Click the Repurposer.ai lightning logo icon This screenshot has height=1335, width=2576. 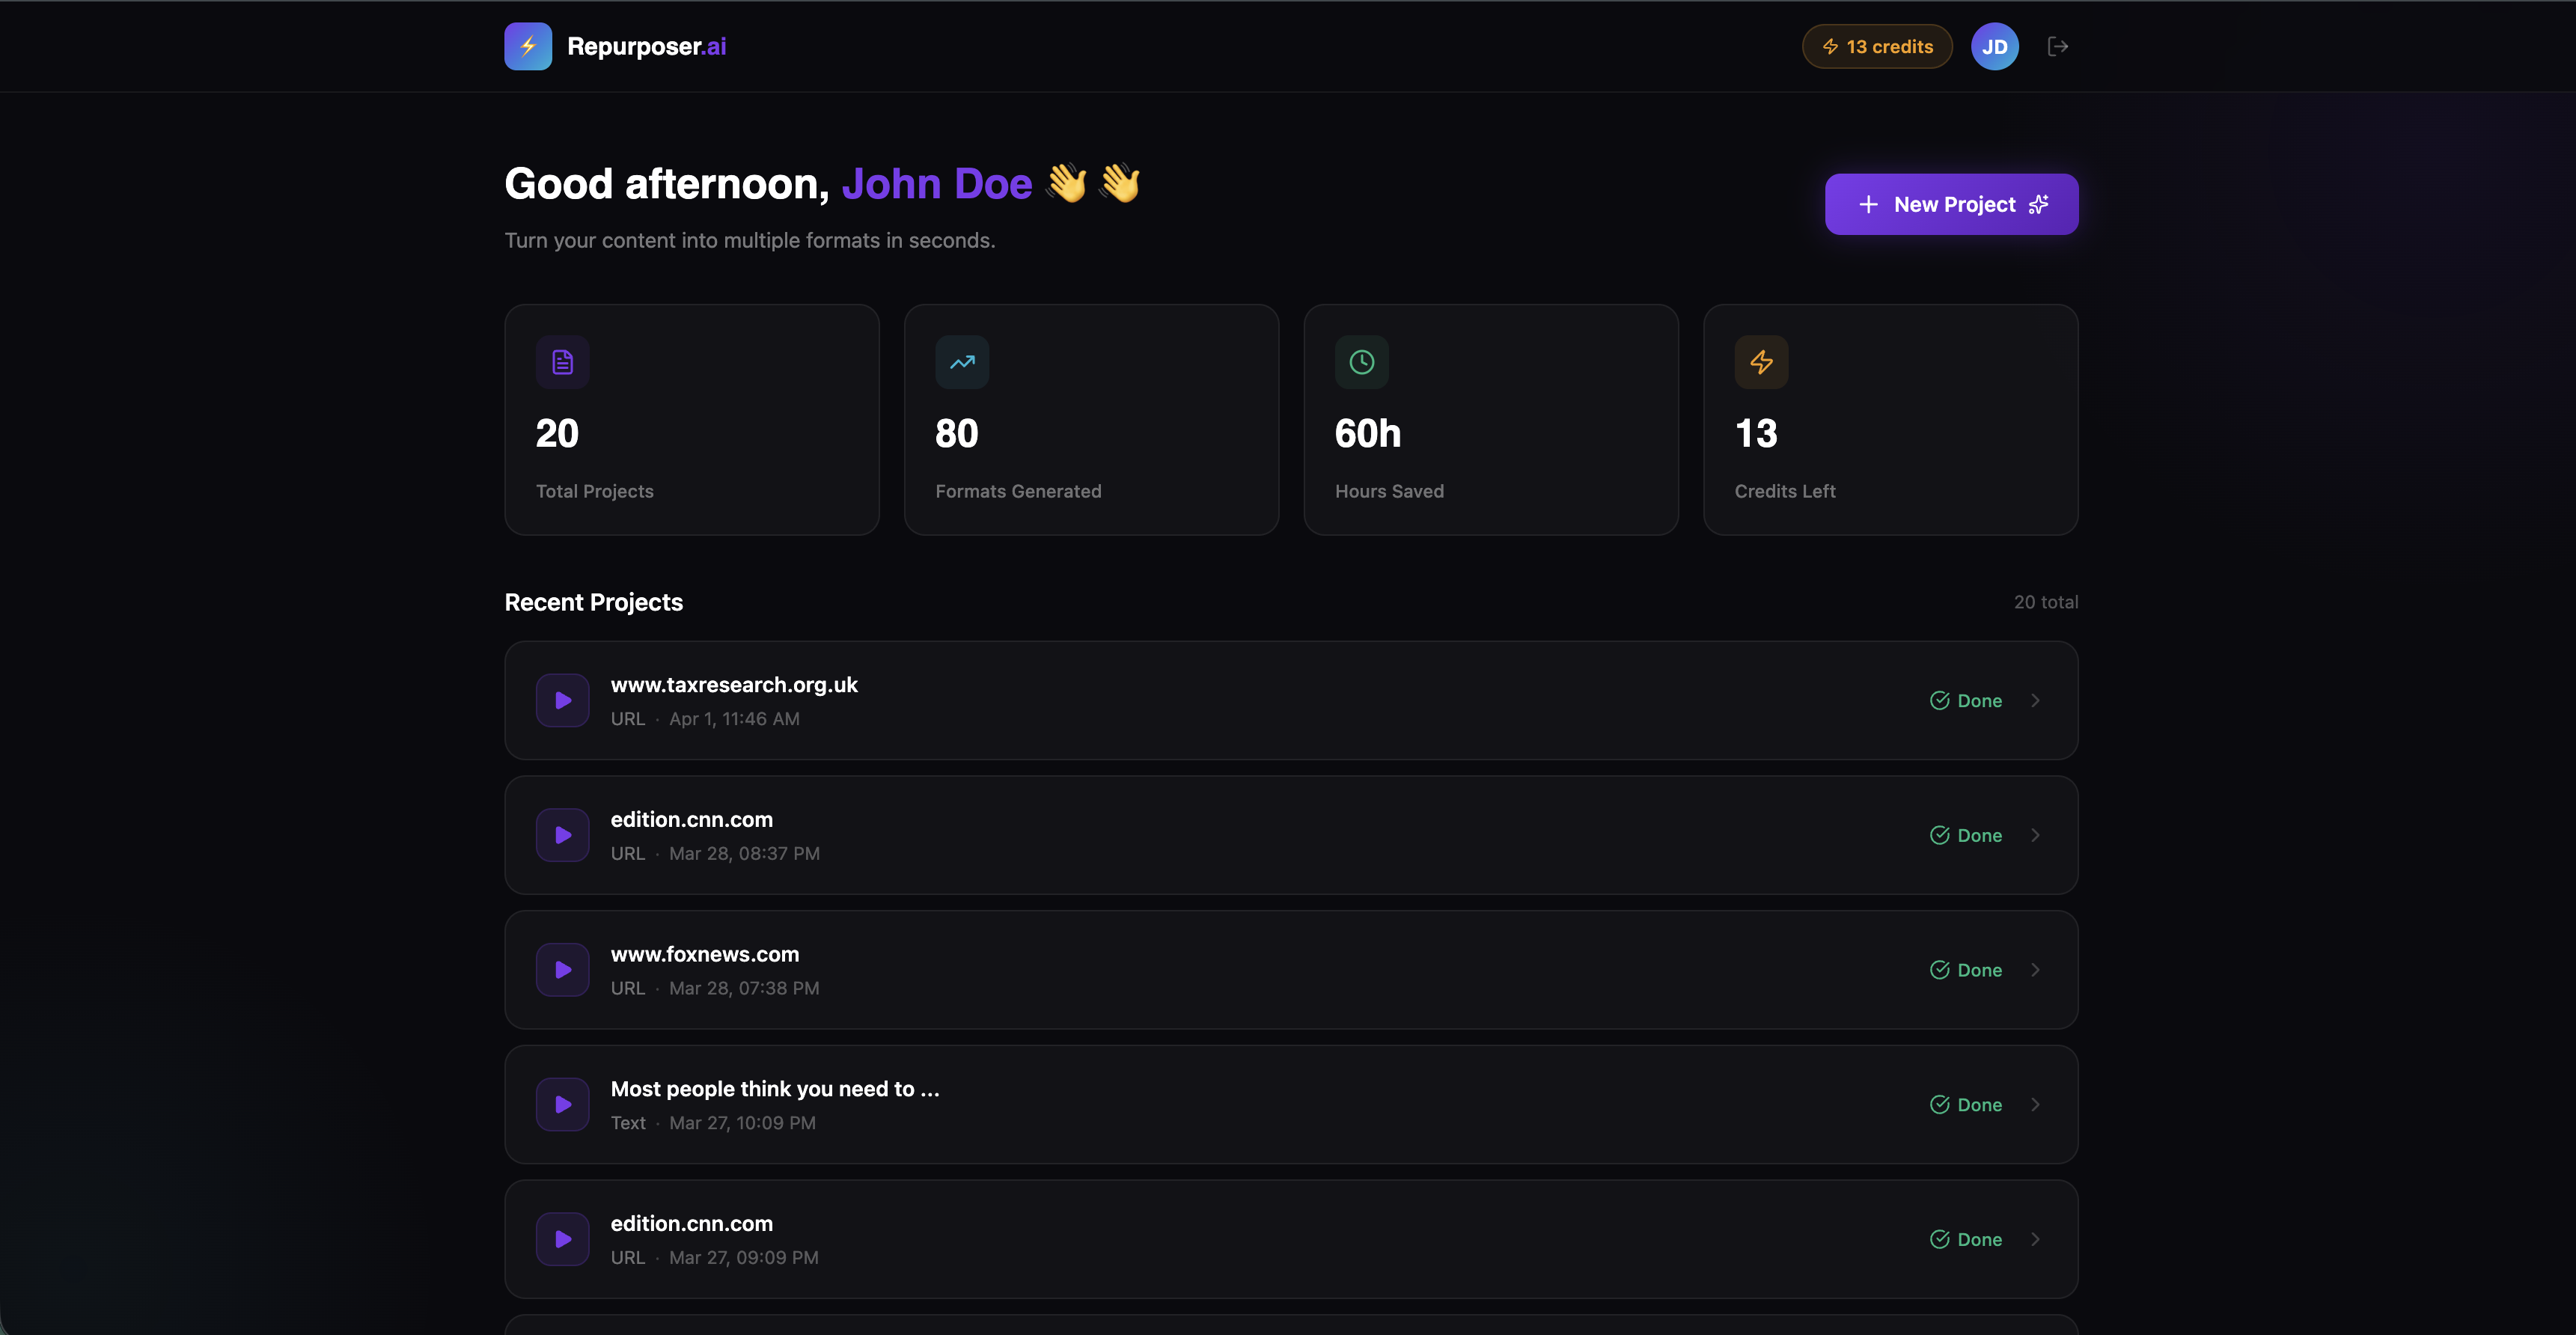click(527, 46)
